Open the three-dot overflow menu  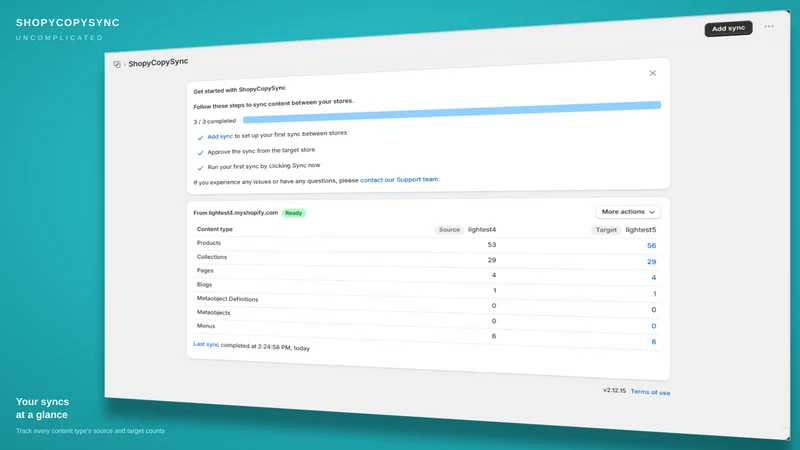pos(769,26)
